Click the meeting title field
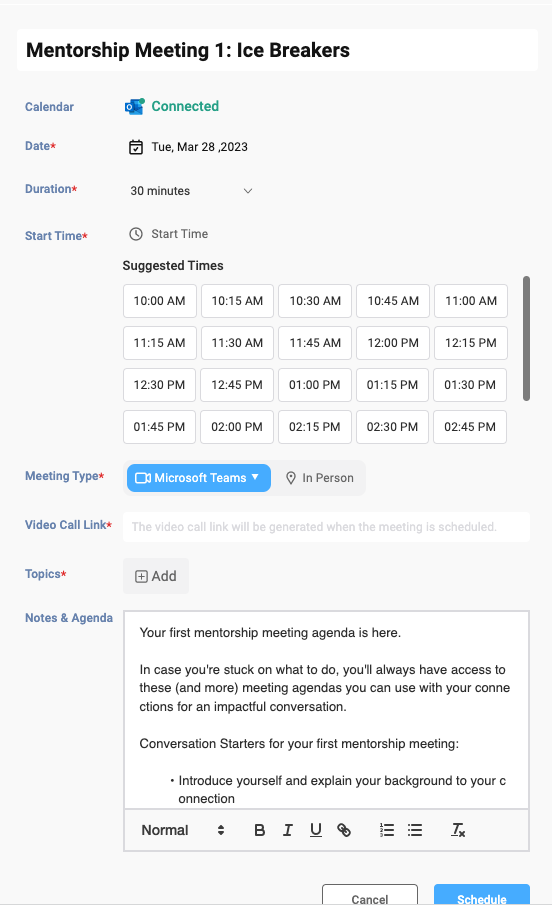The height and width of the screenshot is (909, 552). [277, 50]
